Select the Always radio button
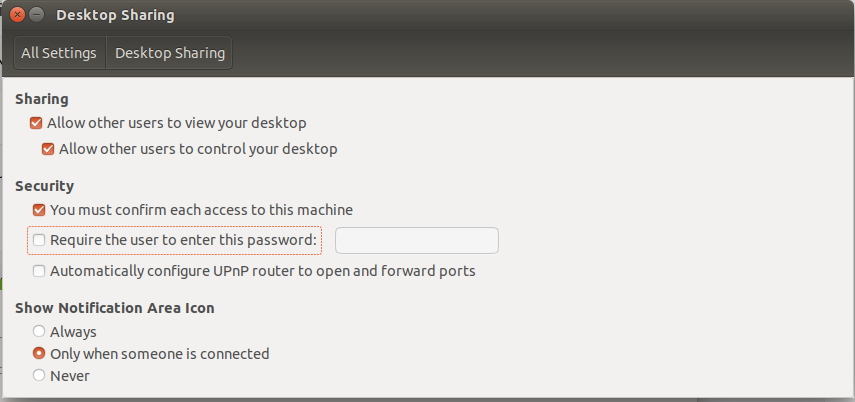 [x=39, y=332]
